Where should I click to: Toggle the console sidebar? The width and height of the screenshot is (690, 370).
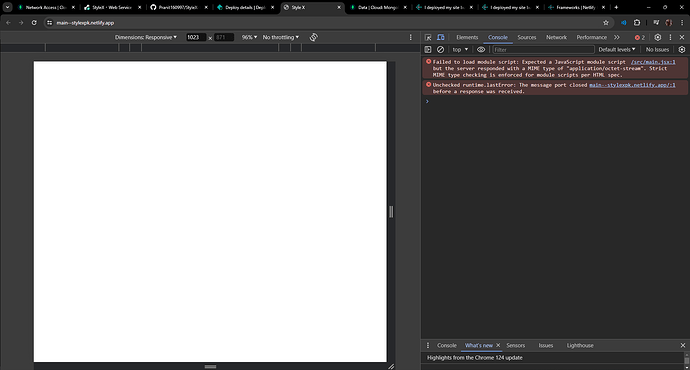pos(428,50)
